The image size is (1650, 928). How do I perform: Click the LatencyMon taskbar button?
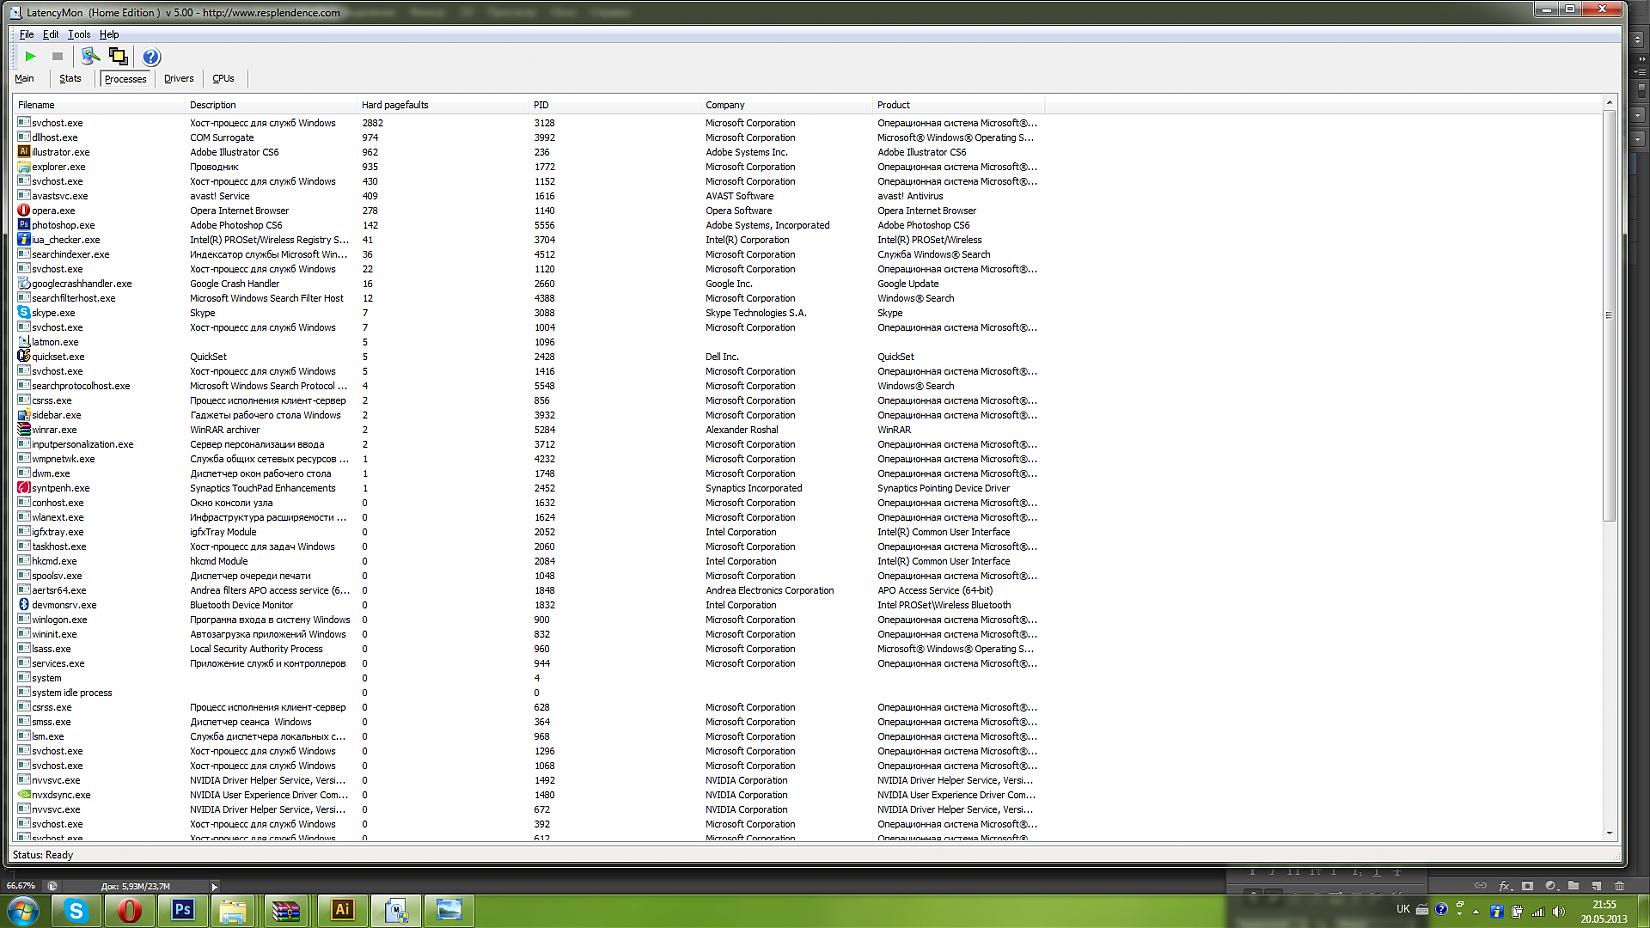pos(396,910)
